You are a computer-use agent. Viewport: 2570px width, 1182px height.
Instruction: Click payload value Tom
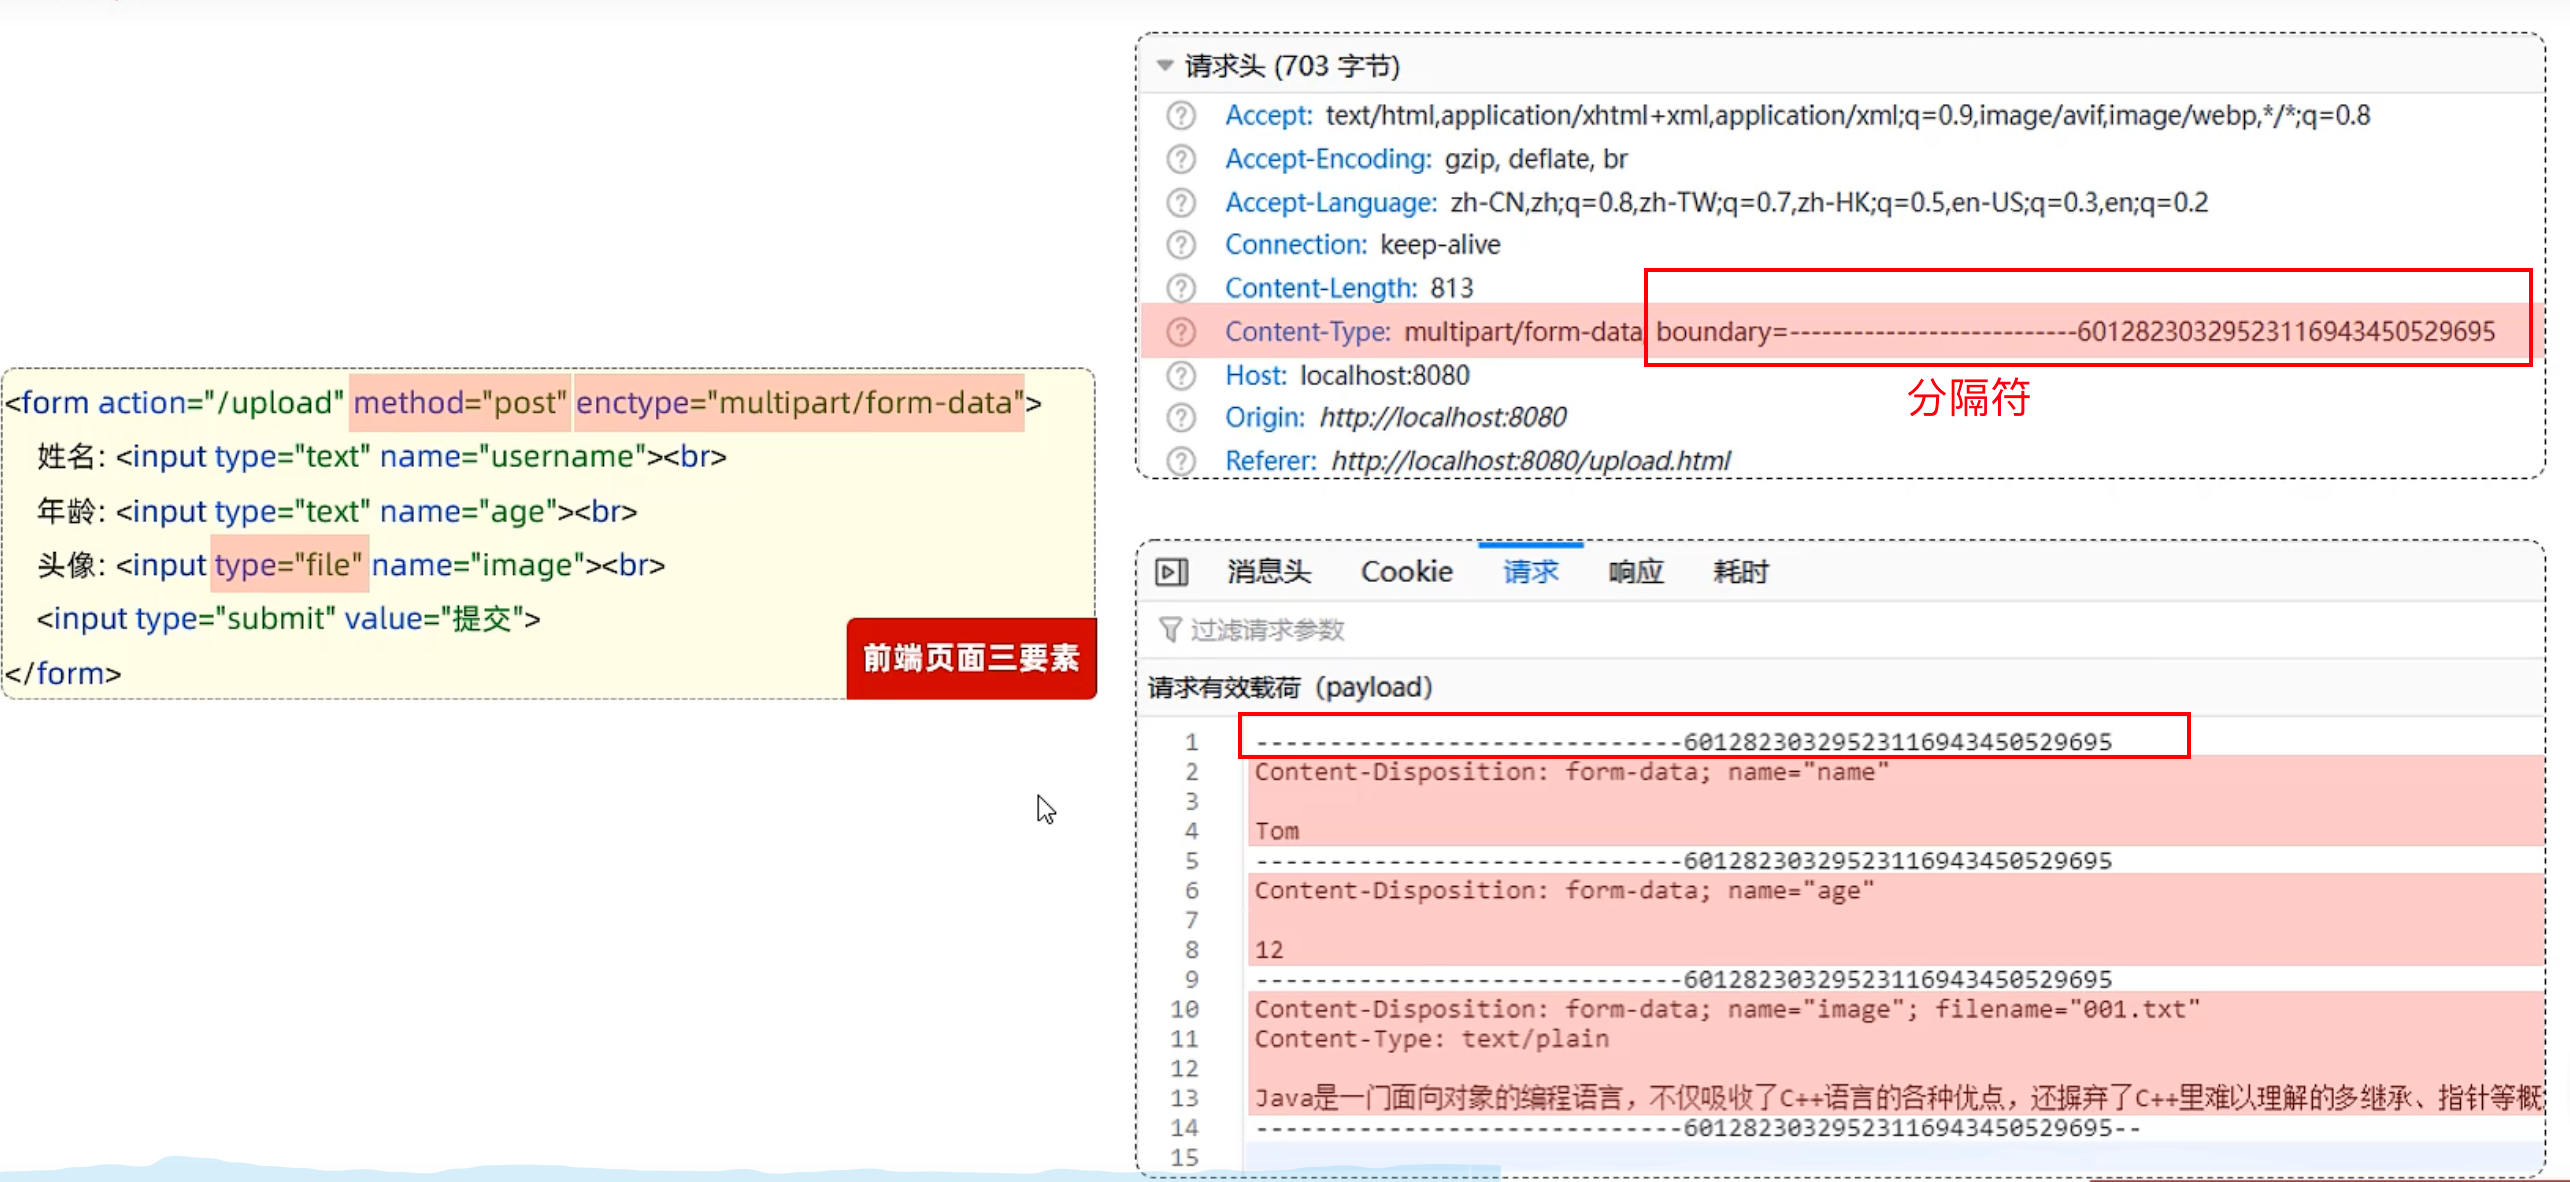tap(1277, 831)
